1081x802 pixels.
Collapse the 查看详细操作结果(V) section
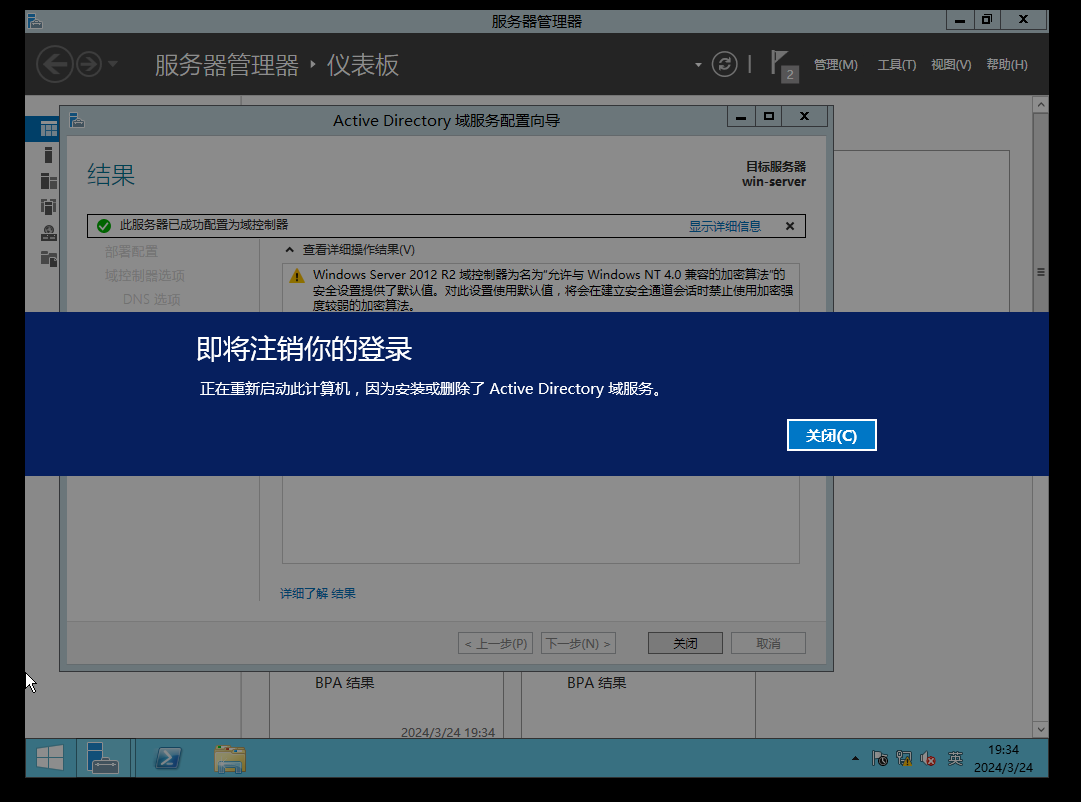pyautogui.click(x=290, y=250)
